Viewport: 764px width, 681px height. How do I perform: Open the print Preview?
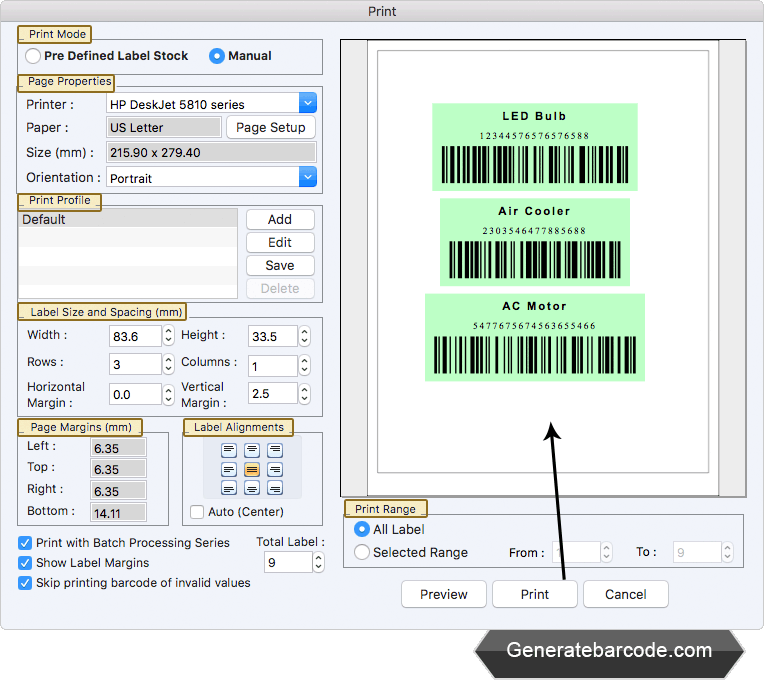443,594
